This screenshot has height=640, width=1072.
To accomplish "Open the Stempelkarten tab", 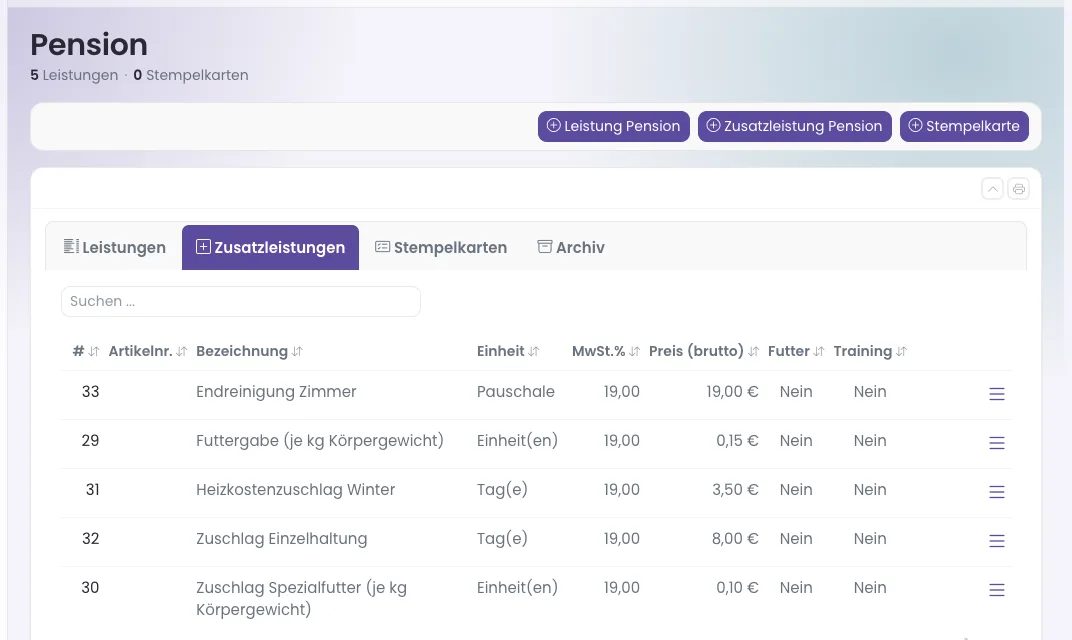I will tap(441, 248).
